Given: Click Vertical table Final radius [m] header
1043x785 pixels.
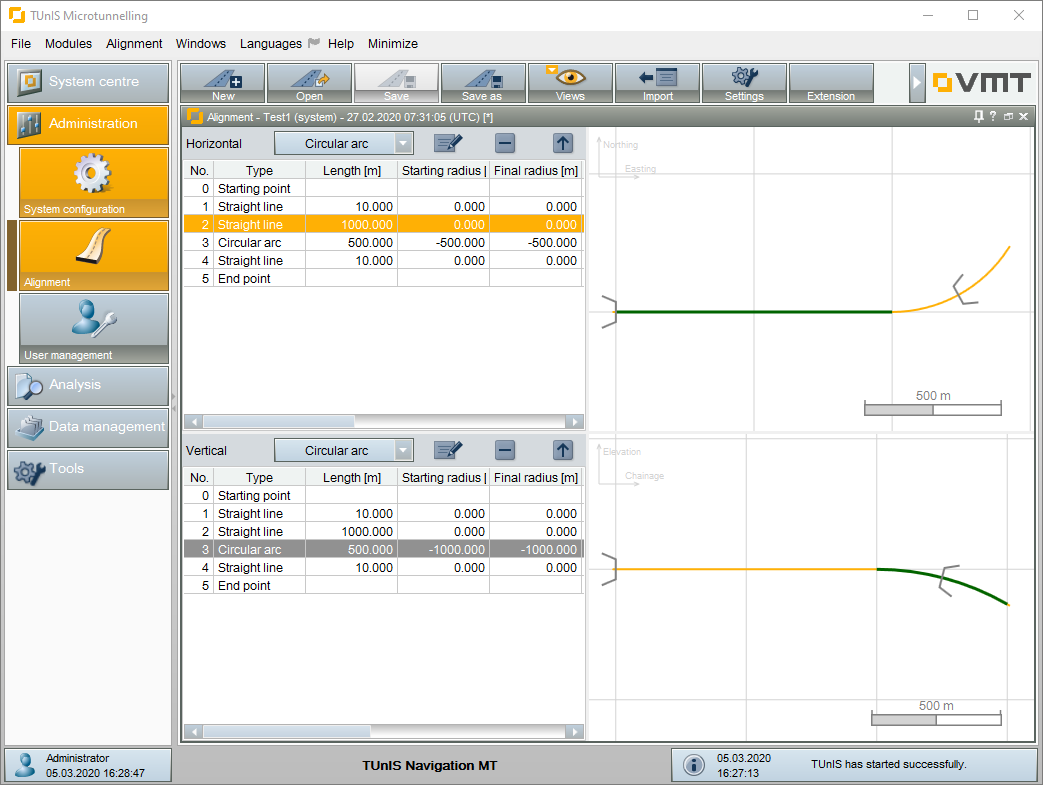Looking at the screenshot, I should 536,478.
